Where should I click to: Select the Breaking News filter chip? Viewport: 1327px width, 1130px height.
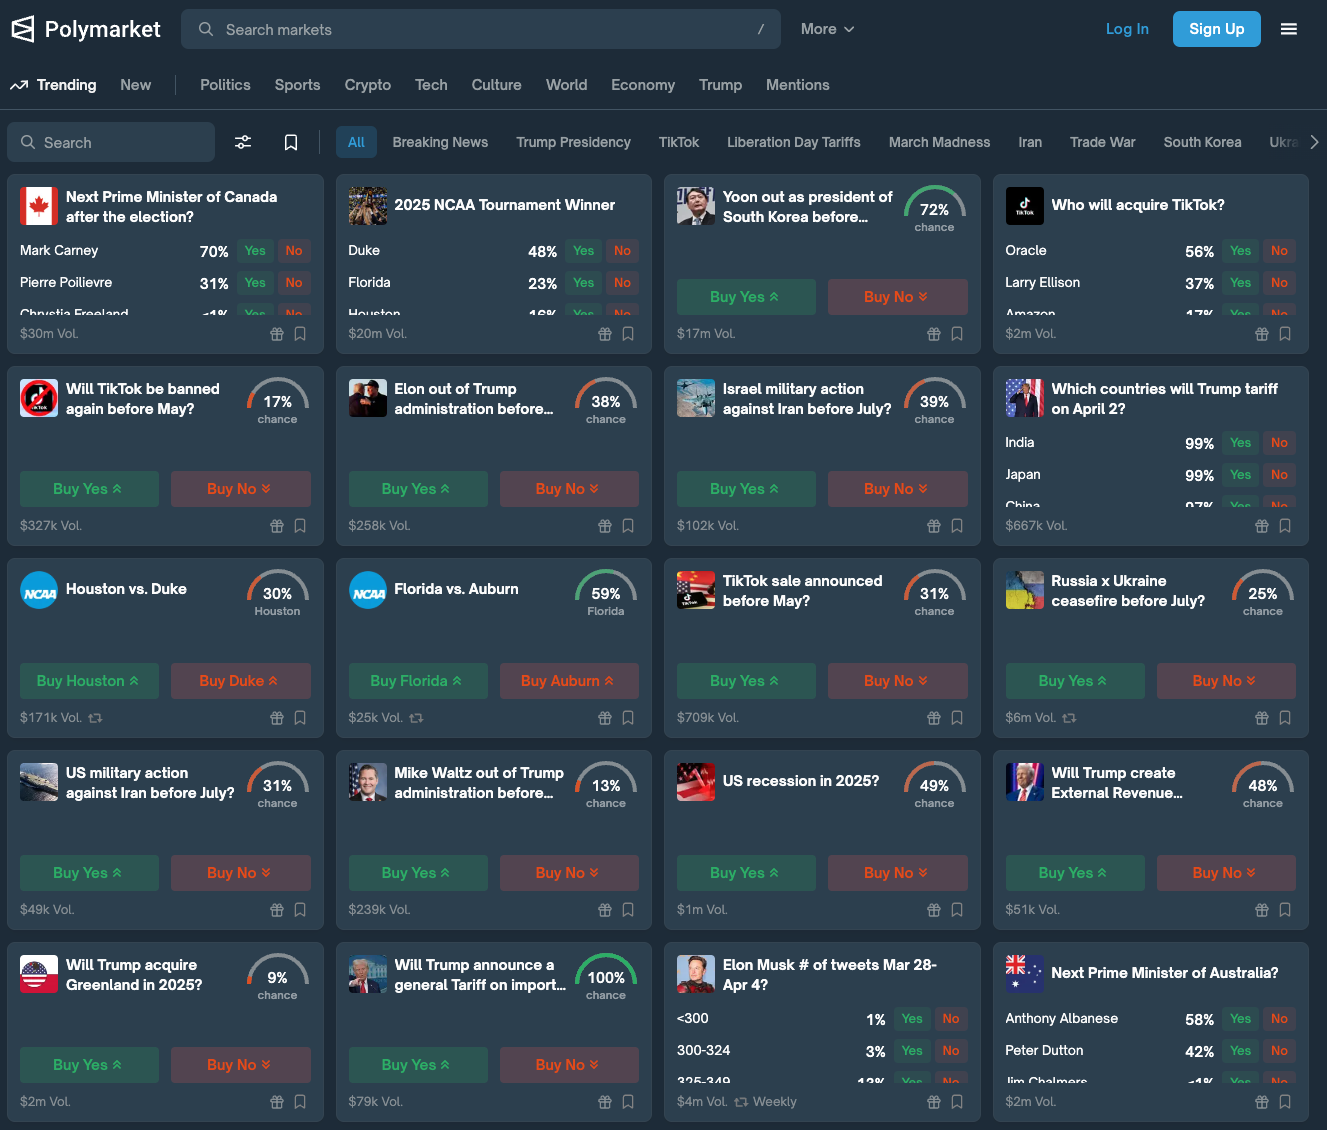coord(440,142)
